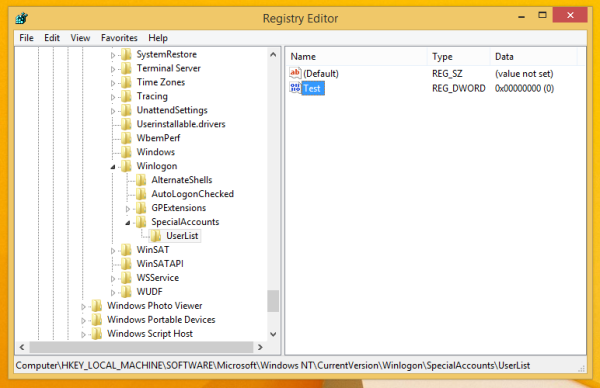The height and width of the screenshot is (388, 600).
Task: Click the Windows Portable Devices folder icon
Action: point(97,320)
